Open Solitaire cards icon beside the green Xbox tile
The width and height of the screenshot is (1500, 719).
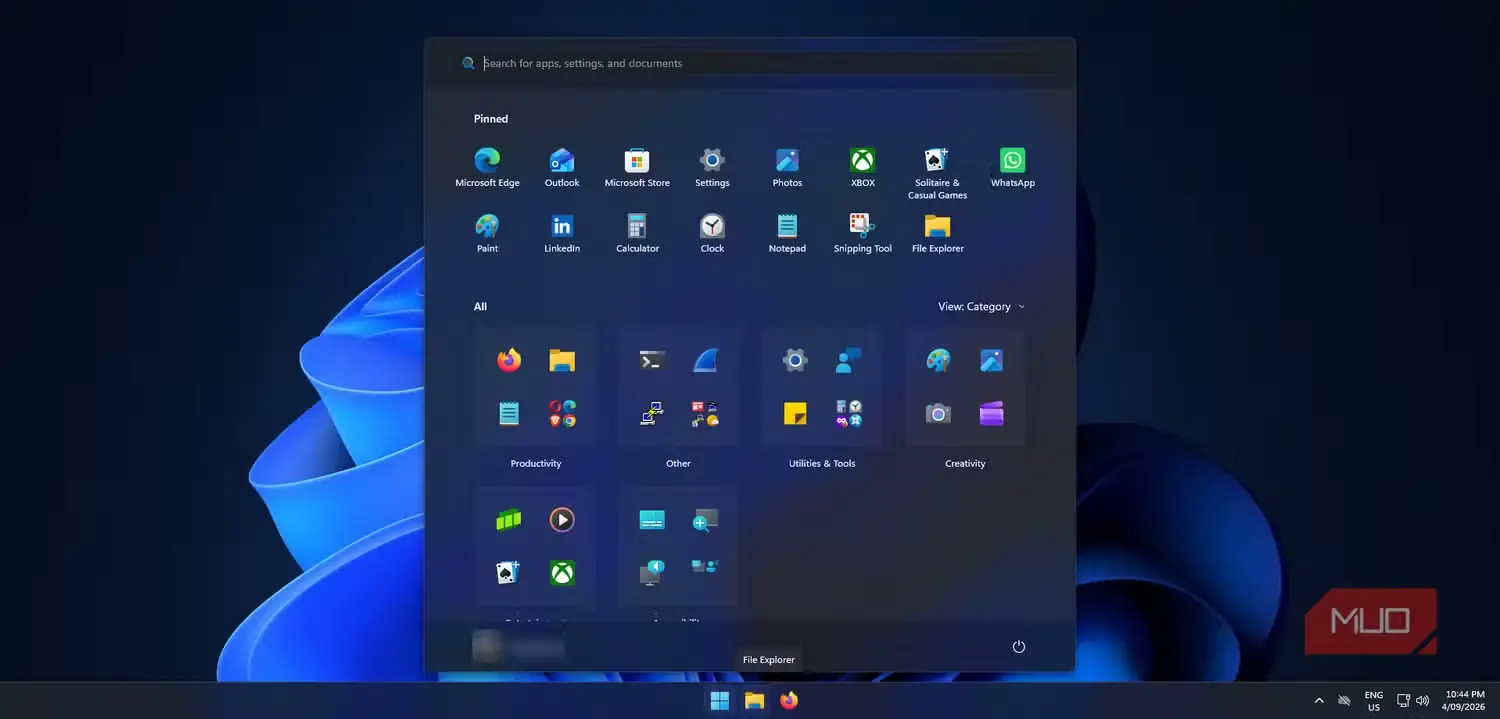(509, 573)
